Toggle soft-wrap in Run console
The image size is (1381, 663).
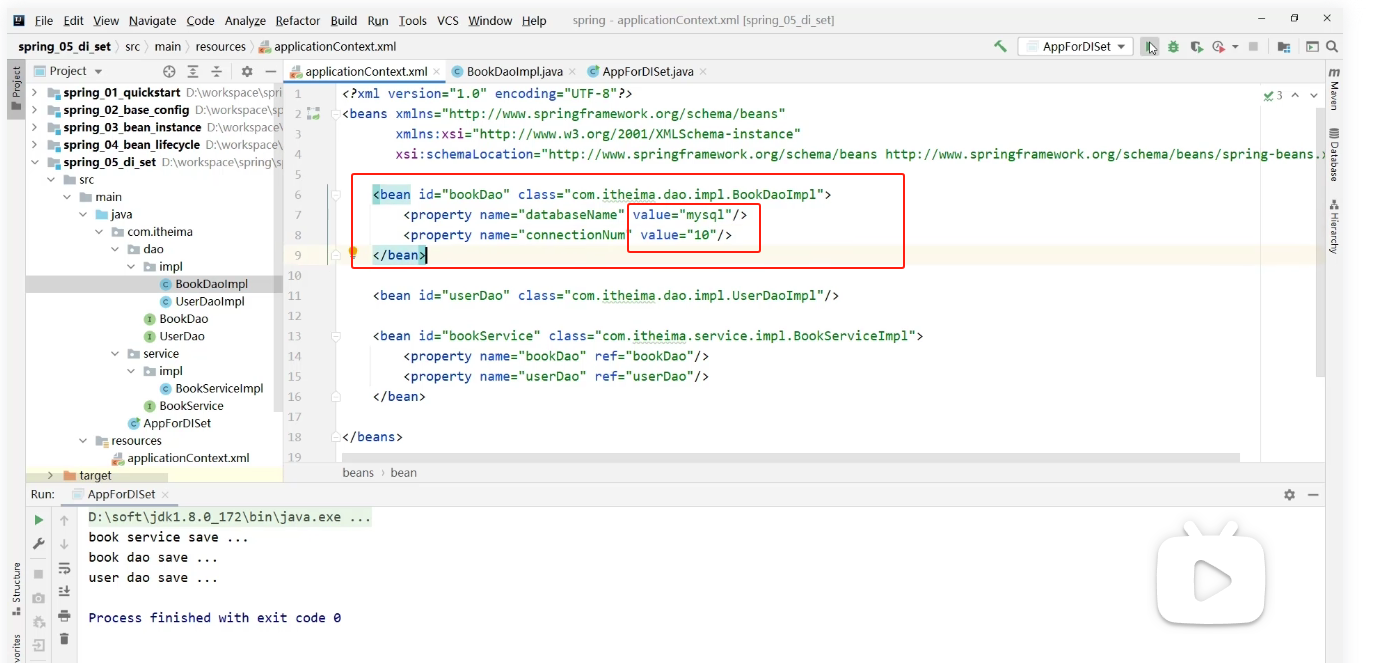point(64,568)
